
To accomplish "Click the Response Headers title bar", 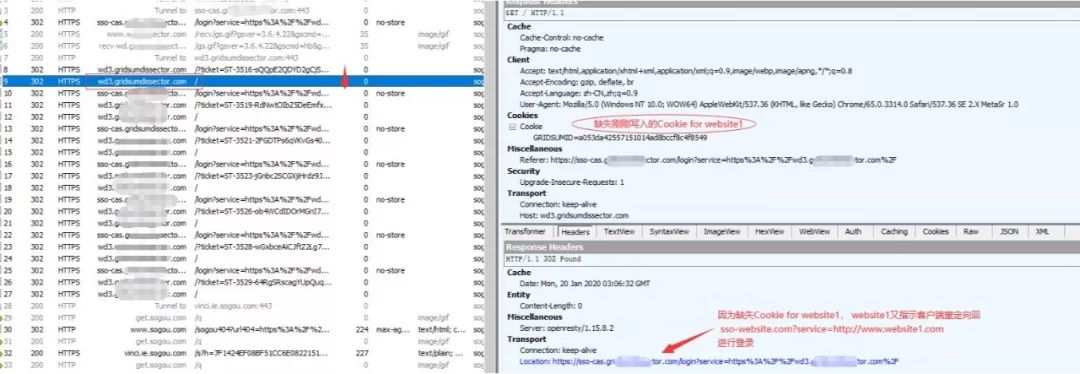I will [x=791, y=247].
